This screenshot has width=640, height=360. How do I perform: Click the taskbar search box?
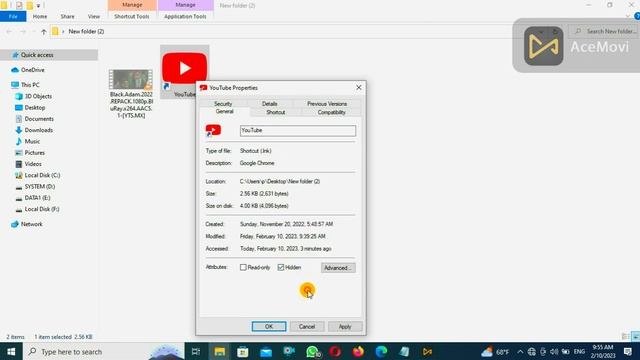(104, 351)
